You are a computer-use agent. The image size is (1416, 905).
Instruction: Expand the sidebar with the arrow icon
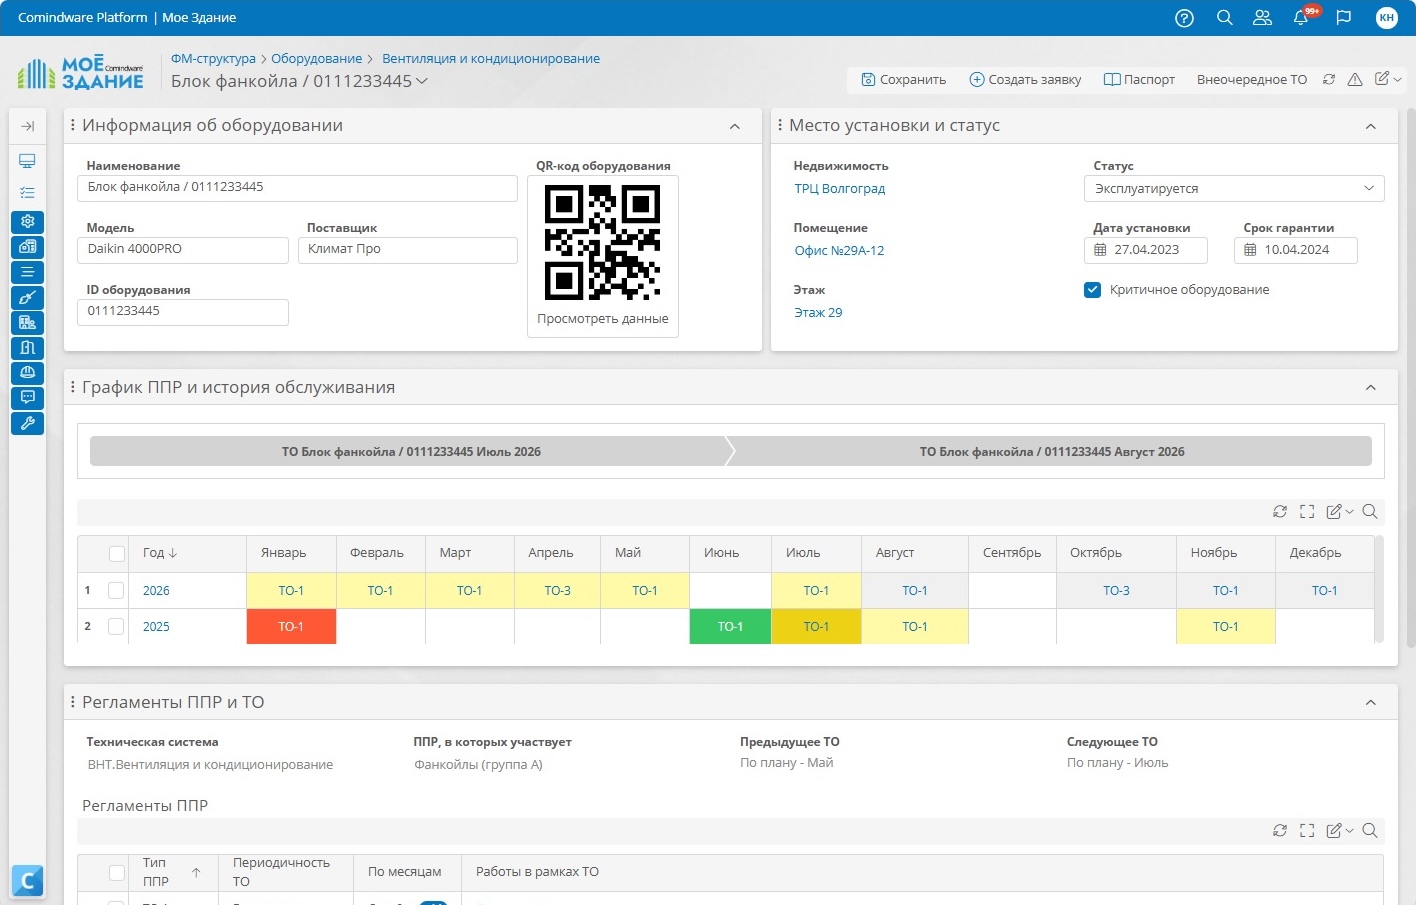coord(27,126)
